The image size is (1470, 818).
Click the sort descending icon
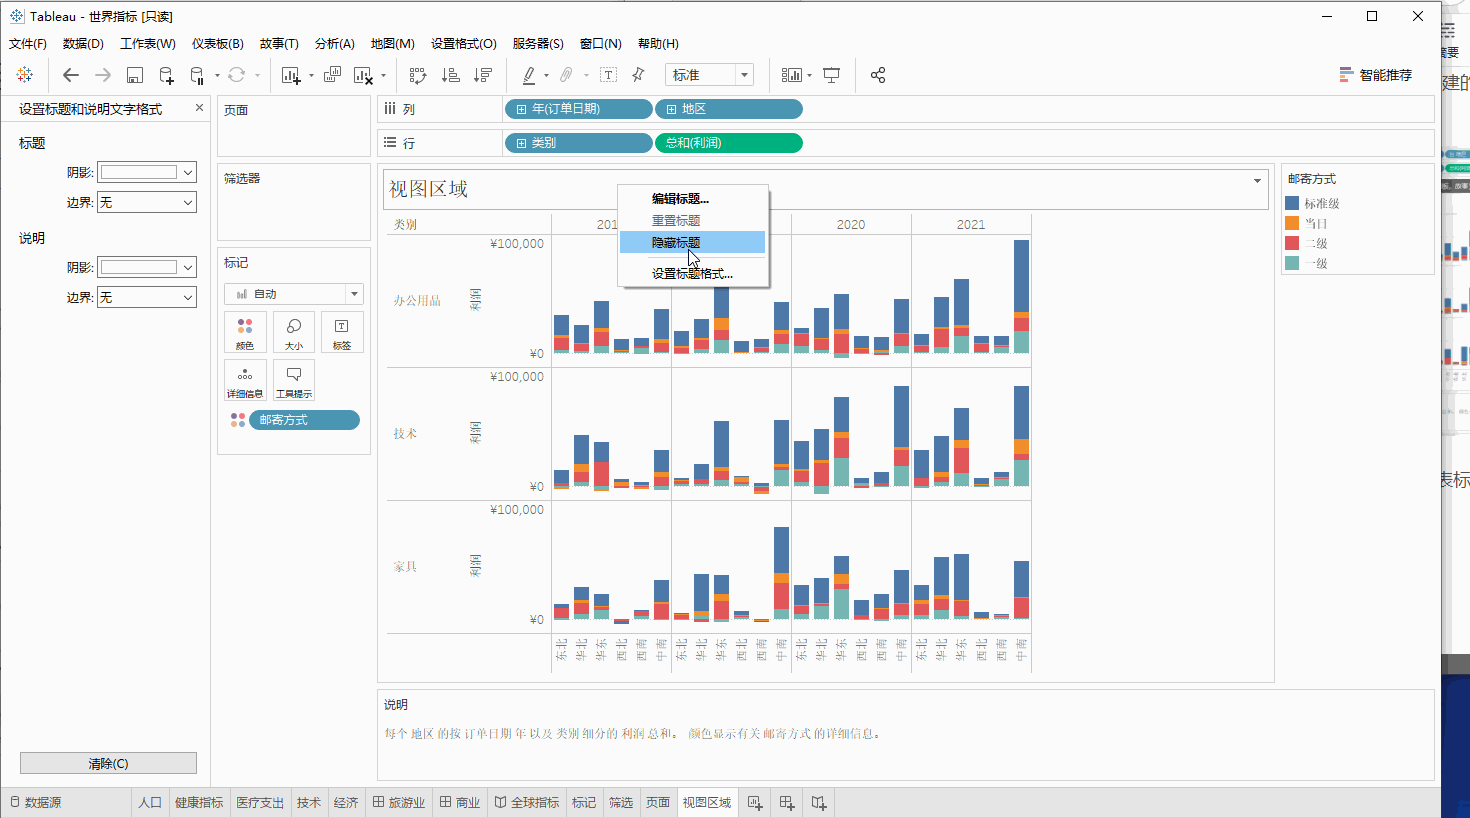483,75
